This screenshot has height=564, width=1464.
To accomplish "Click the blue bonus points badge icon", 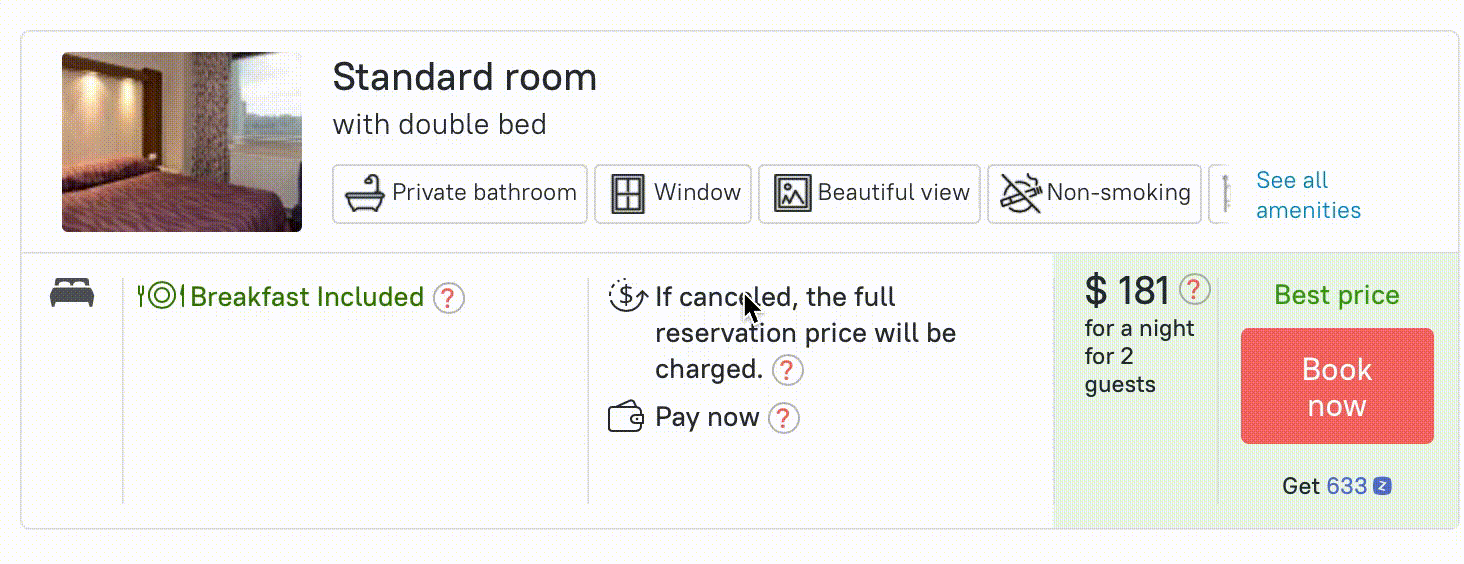I will pyautogui.click(x=1382, y=487).
